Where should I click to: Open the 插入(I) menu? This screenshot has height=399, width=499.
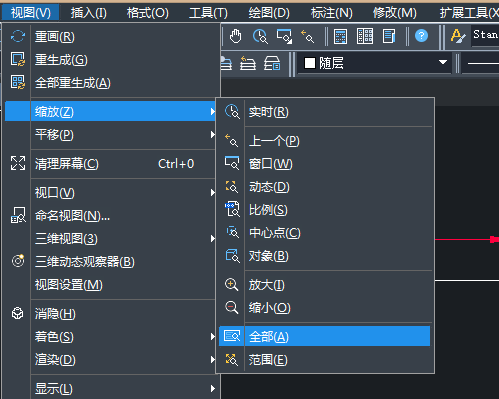pos(89,13)
